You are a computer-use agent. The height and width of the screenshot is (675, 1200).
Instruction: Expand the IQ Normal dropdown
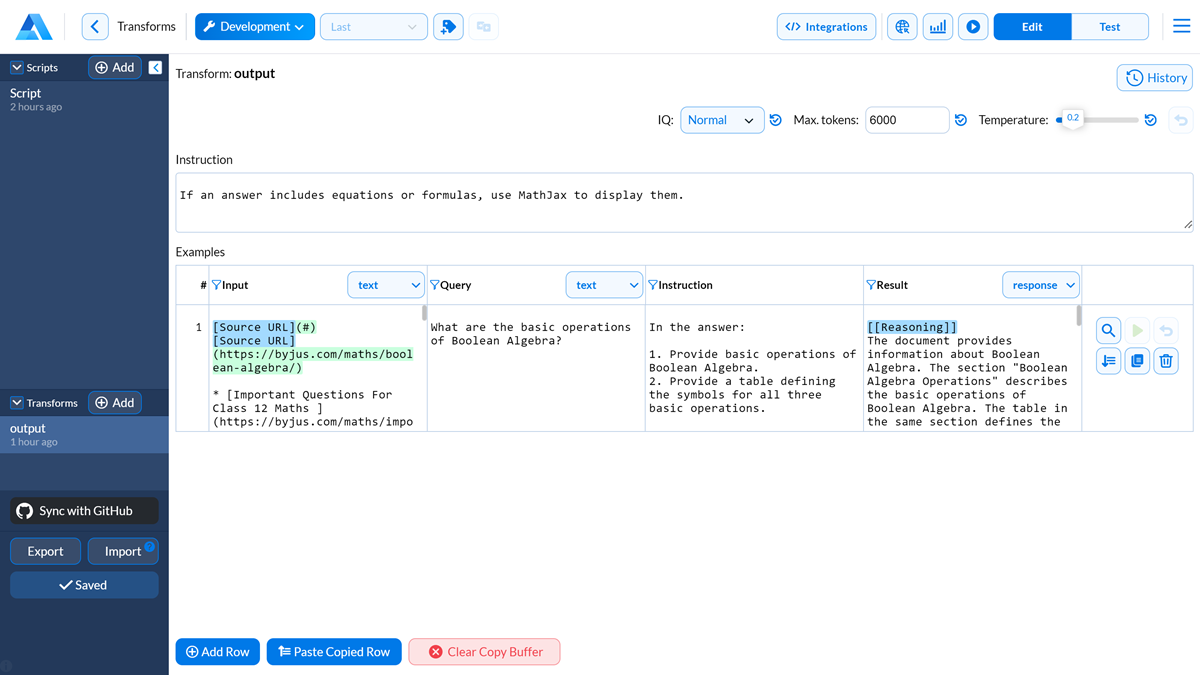coord(722,120)
